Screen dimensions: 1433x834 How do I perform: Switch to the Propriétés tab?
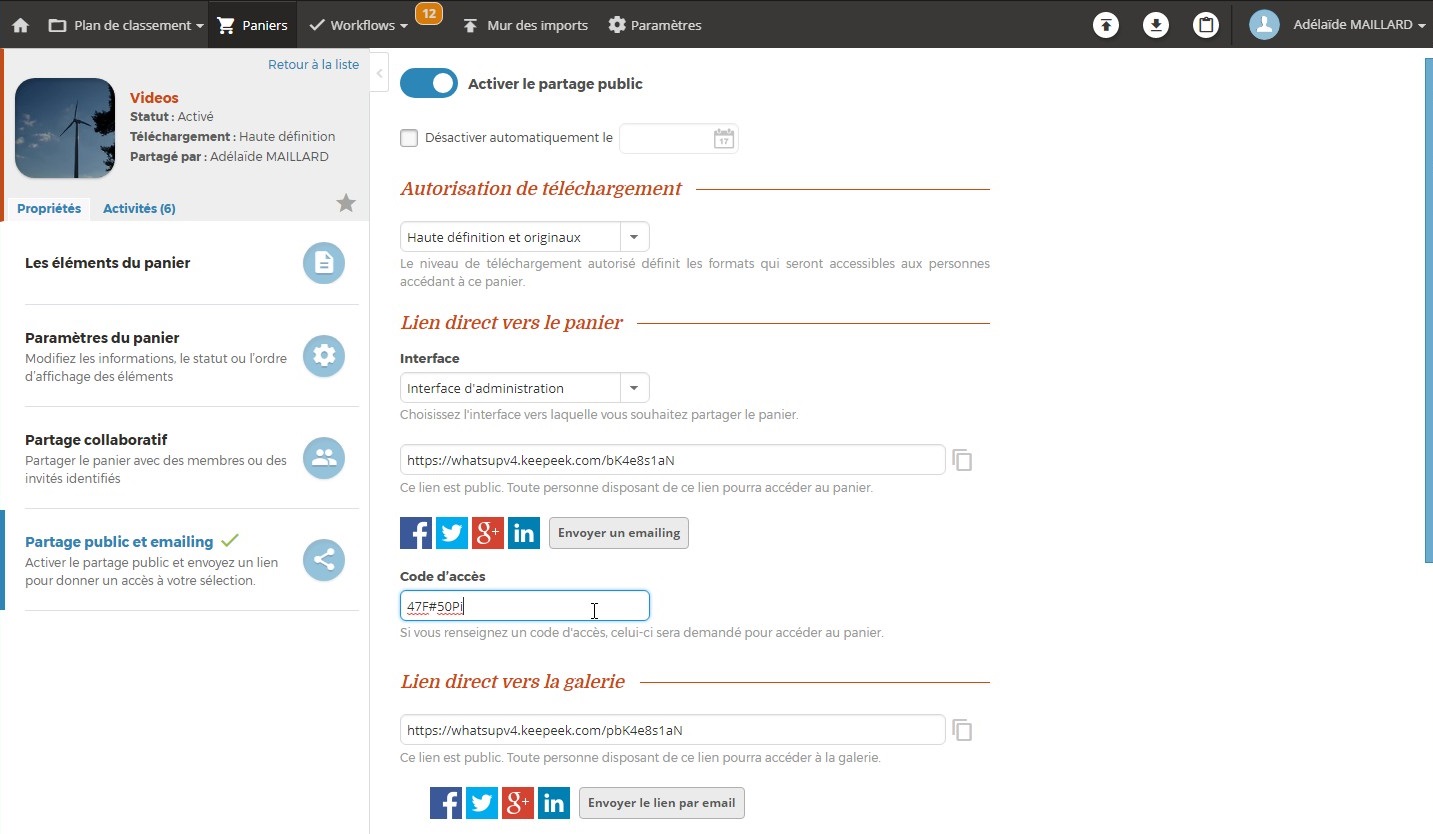pyautogui.click(x=49, y=209)
